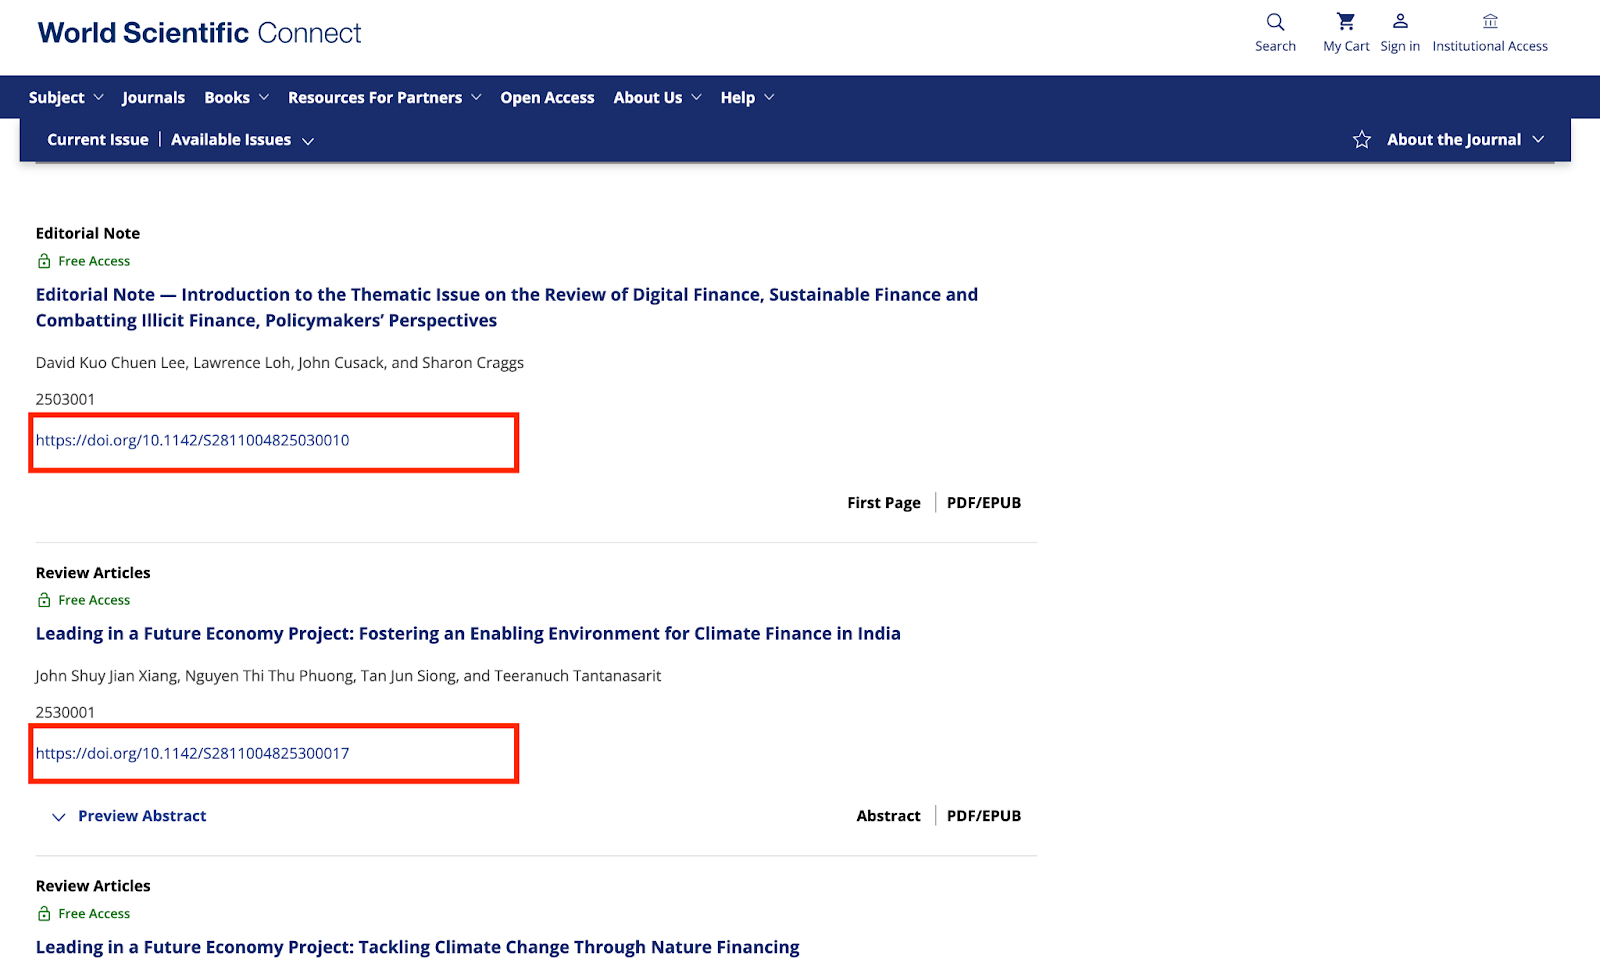
Task: Click the World Scientific Connect logo
Action: tap(199, 33)
